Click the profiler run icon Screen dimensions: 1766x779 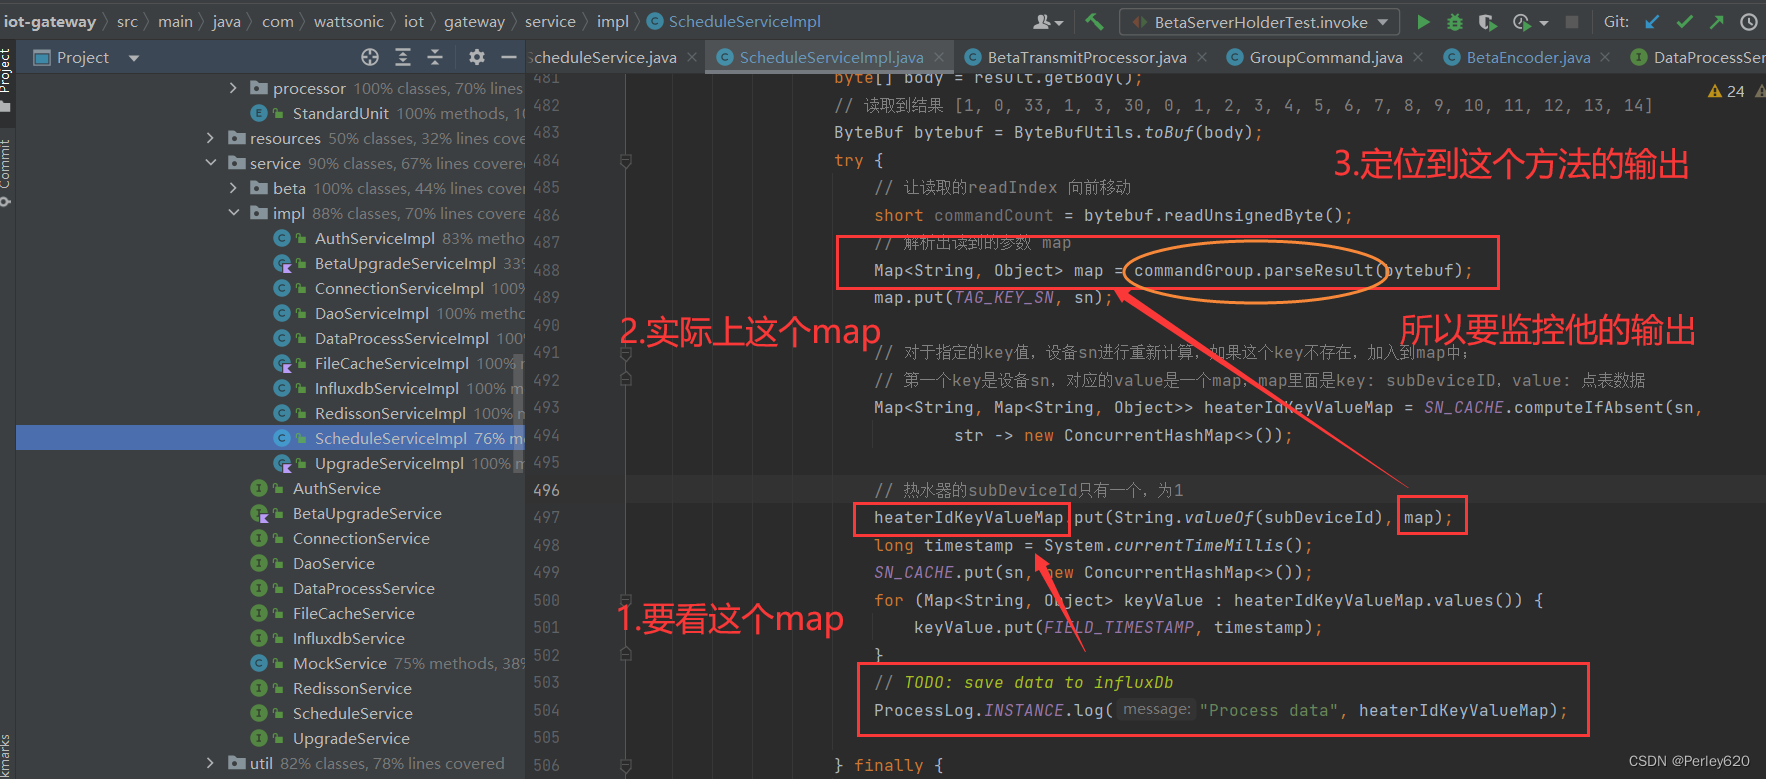tap(1521, 21)
